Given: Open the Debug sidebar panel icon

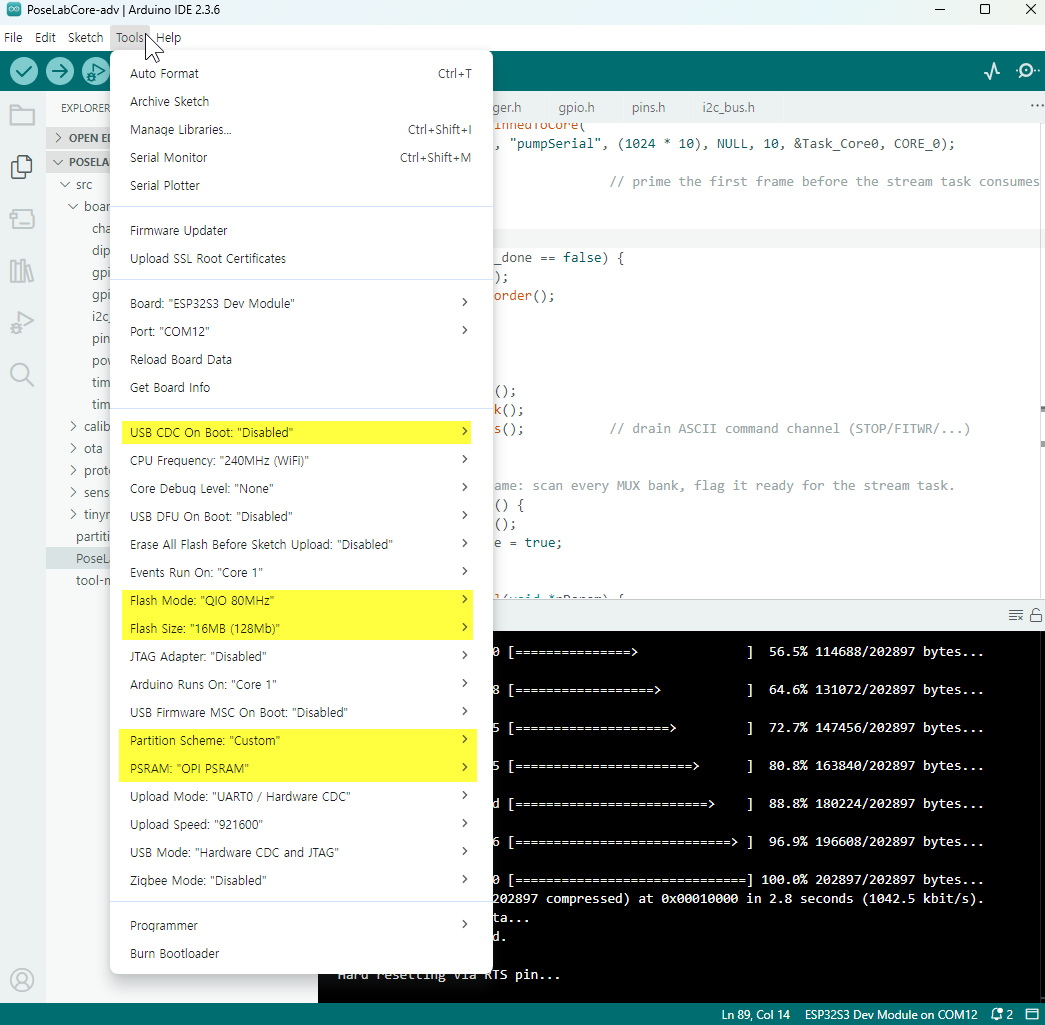Looking at the screenshot, I should click(x=22, y=323).
